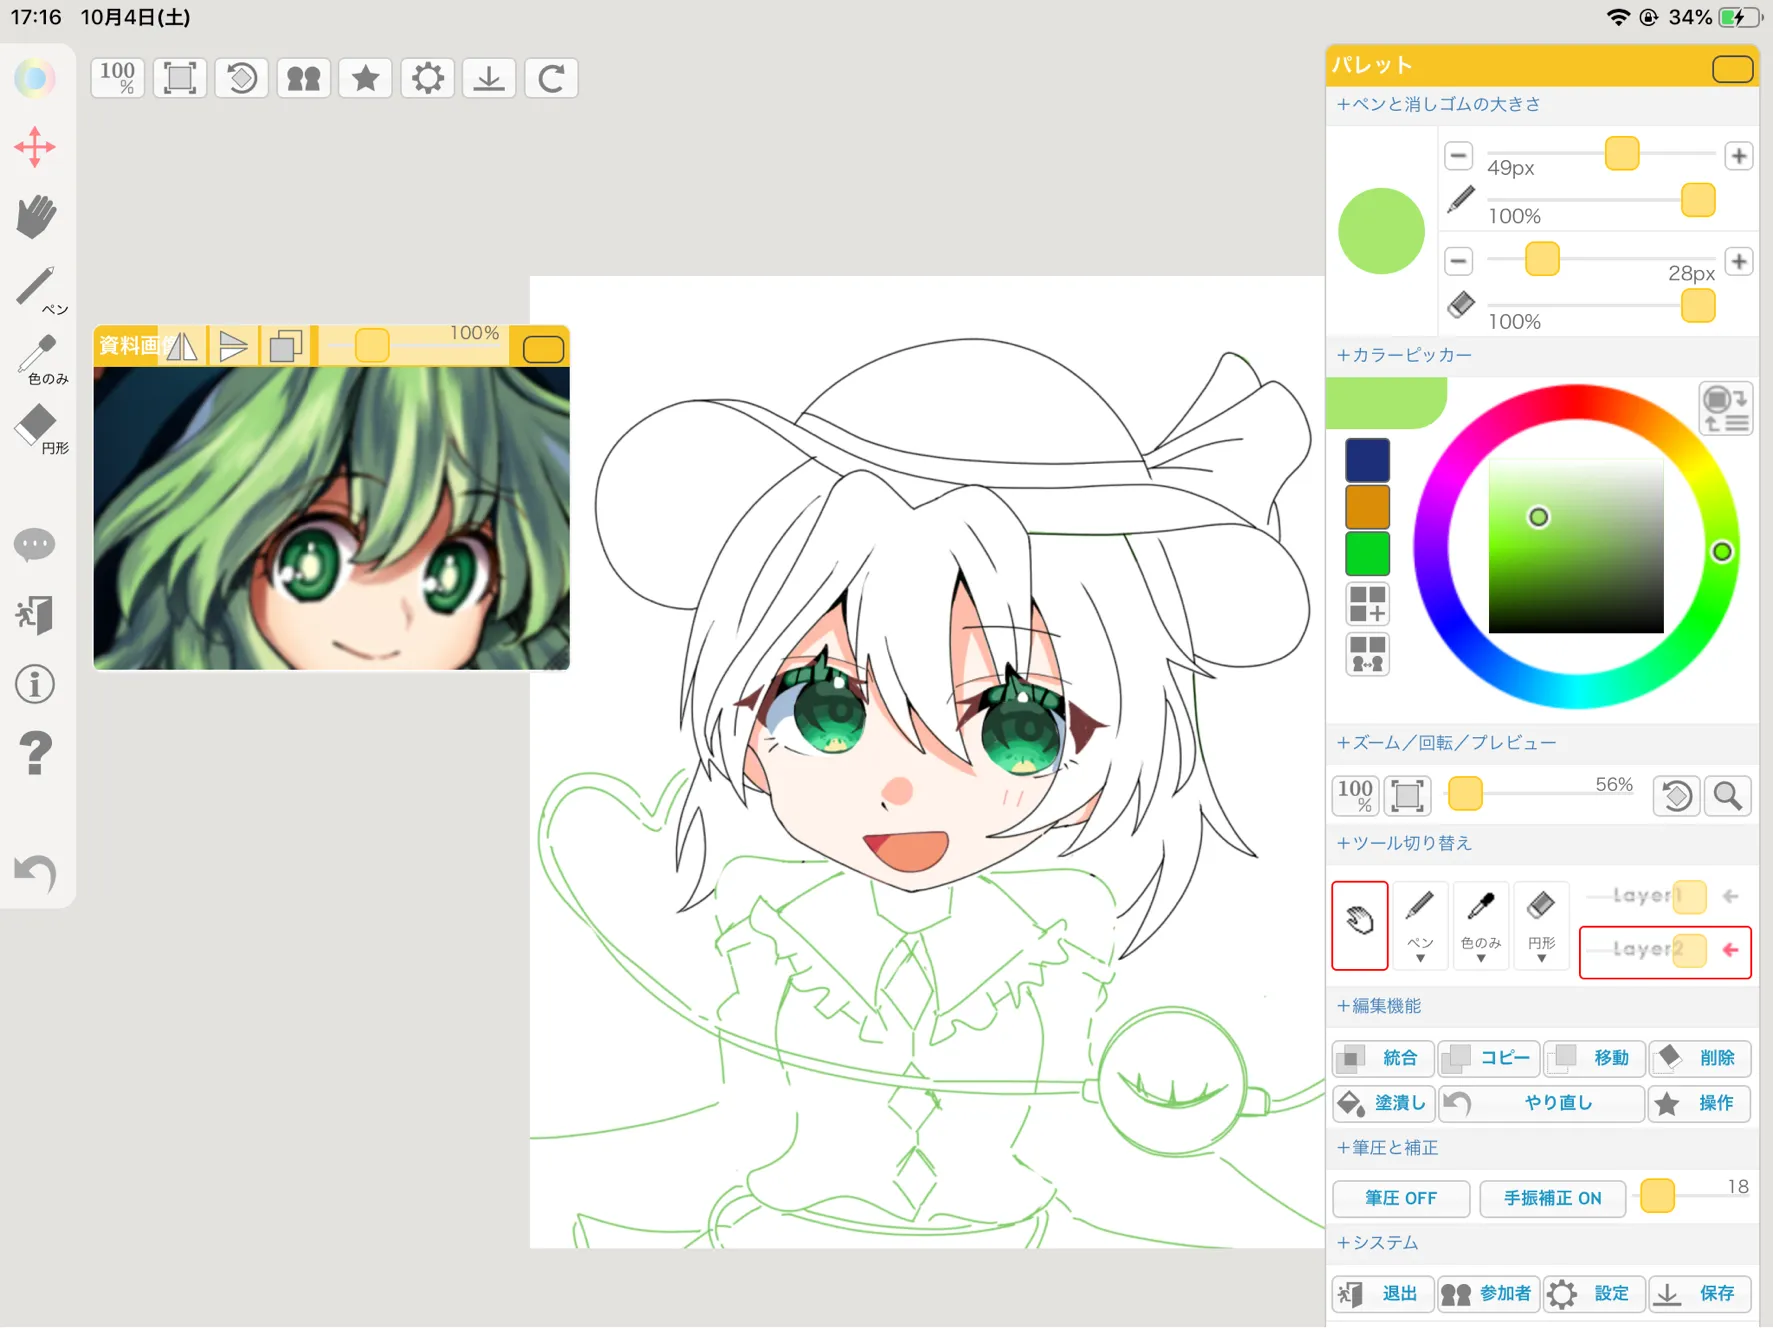Select Layer2 with its red arrow
The width and height of the screenshot is (1773, 1329).
(1731, 950)
